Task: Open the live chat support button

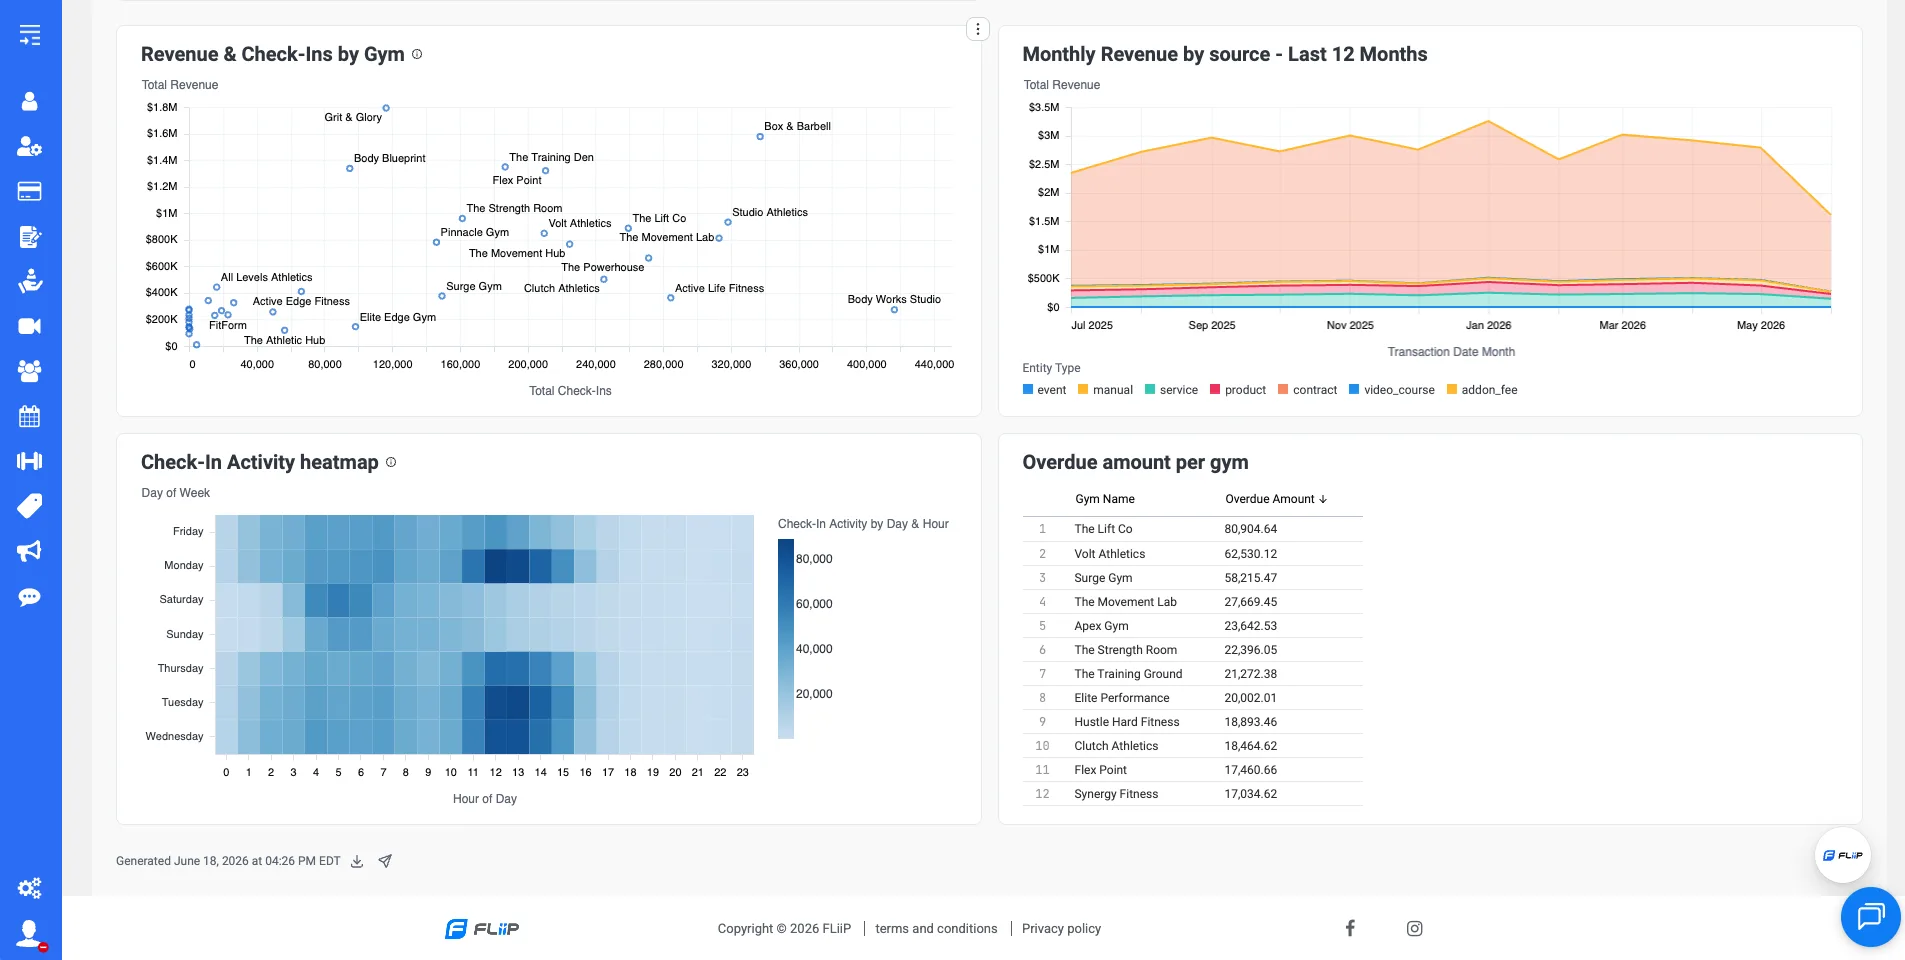Action: pyautogui.click(x=1870, y=916)
